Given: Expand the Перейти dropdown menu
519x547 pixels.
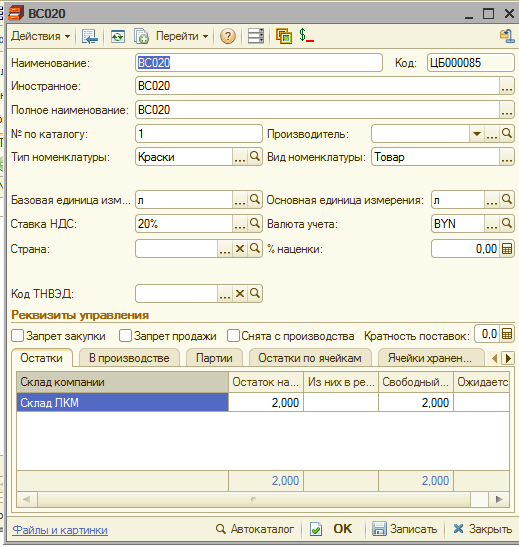Looking at the screenshot, I should coord(182,36).
